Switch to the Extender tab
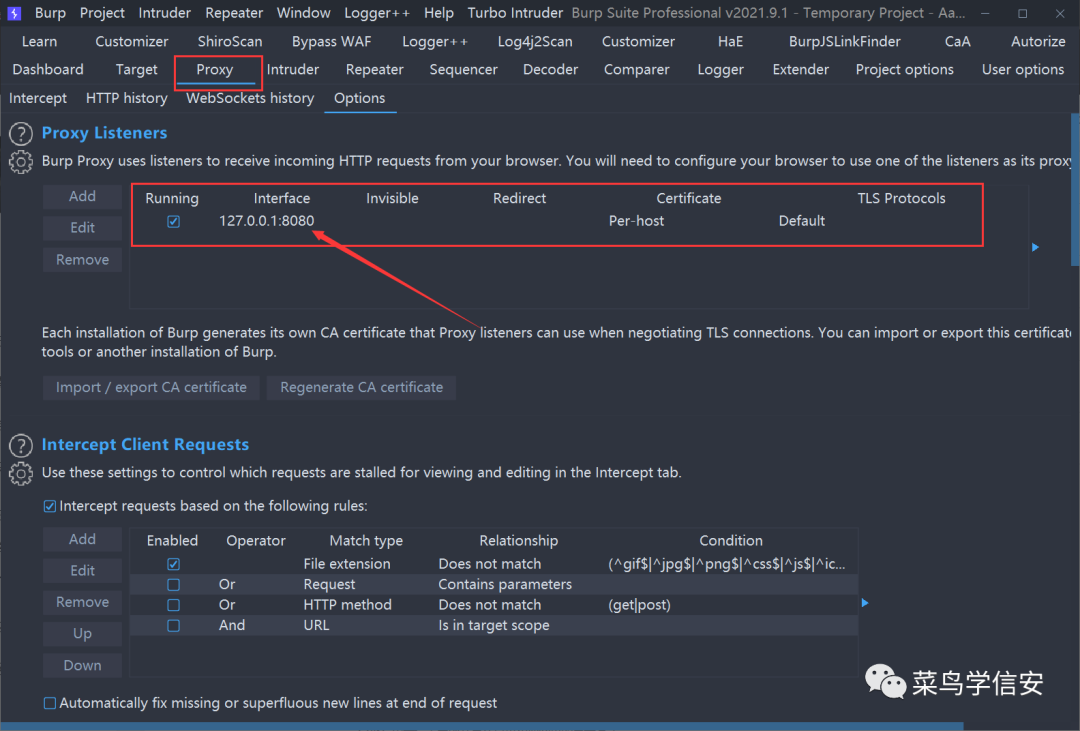Image resolution: width=1080 pixels, height=731 pixels. point(801,70)
